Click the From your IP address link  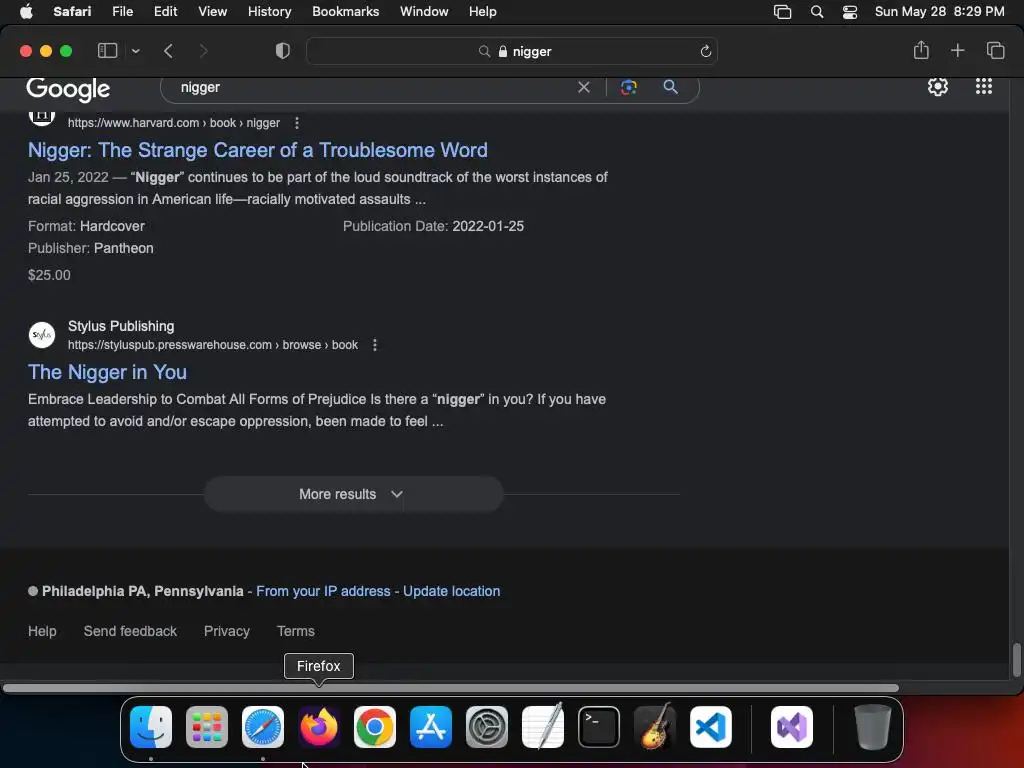323,591
